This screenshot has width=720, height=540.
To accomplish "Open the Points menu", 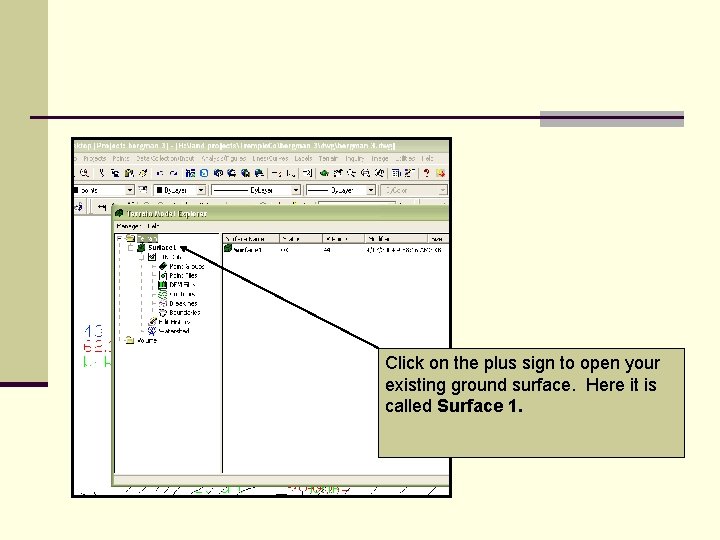I will (121, 158).
